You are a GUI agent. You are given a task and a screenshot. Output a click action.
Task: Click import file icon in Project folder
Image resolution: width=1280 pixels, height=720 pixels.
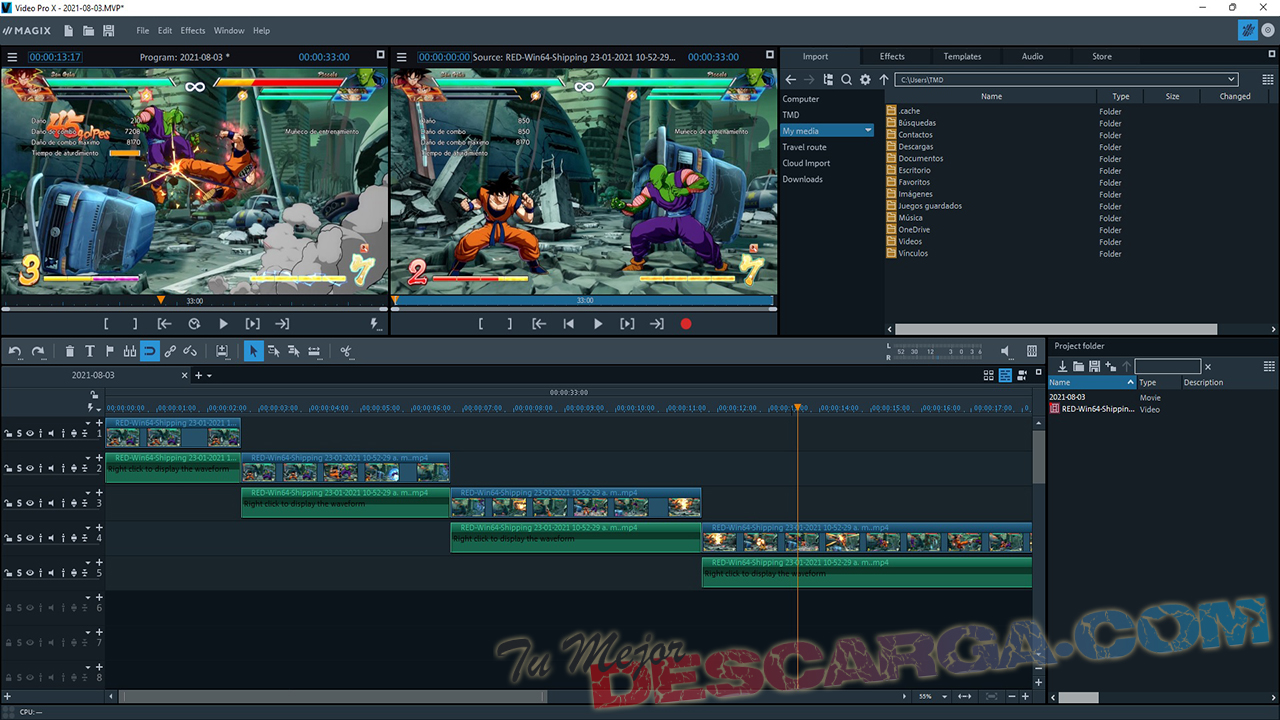pyautogui.click(x=1062, y=367)
